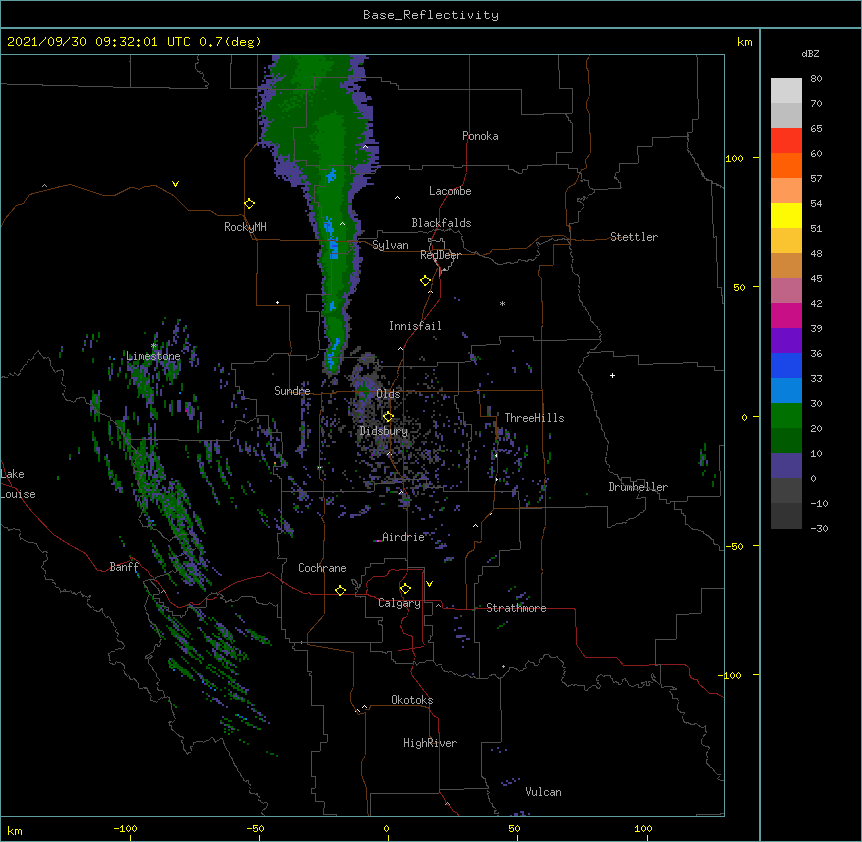Click the Limestone label
The image size is (862, 842).
(x=153, y=356)
